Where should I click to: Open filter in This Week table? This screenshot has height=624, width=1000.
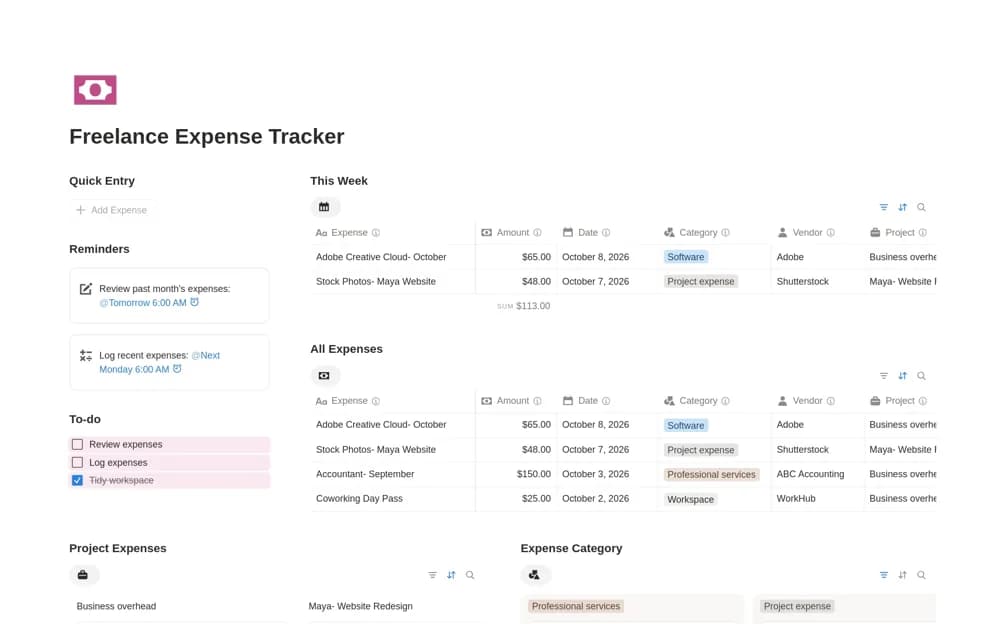883,207
